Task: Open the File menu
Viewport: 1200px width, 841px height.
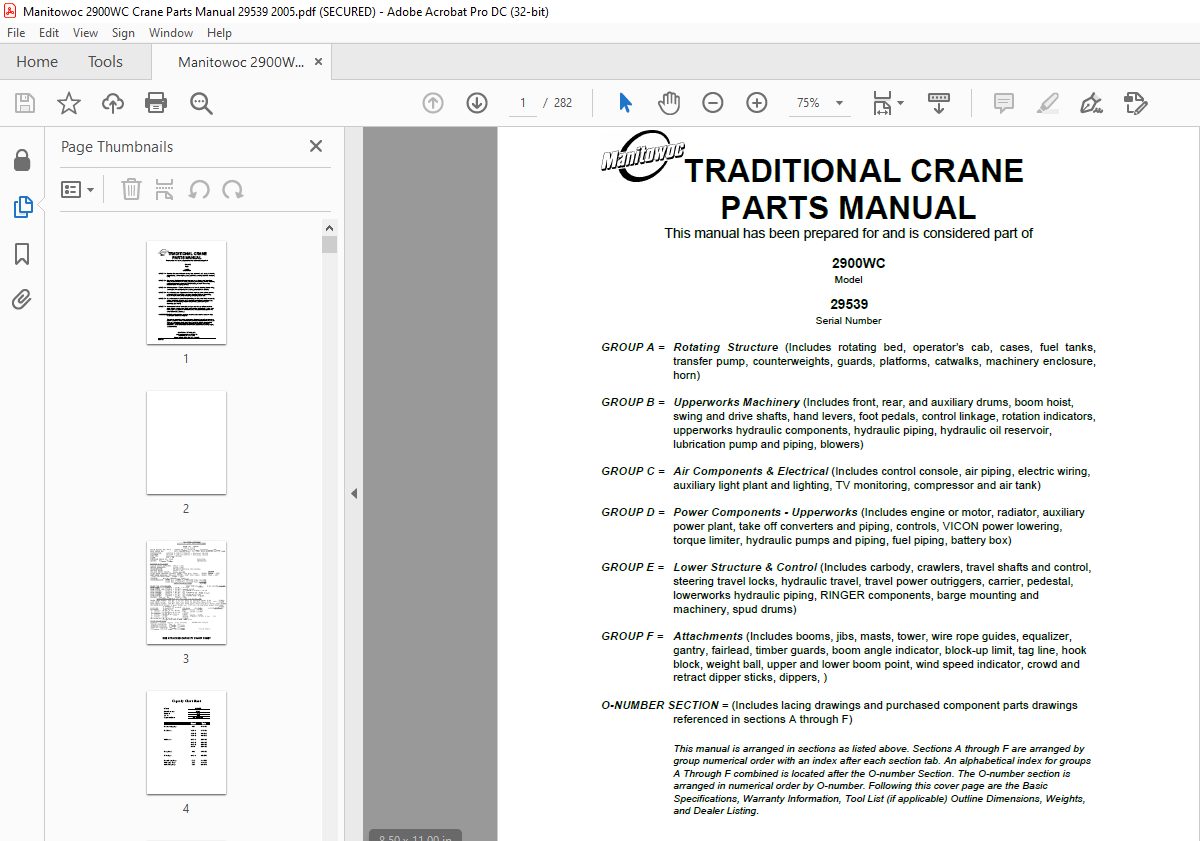Action: point(16,33)
